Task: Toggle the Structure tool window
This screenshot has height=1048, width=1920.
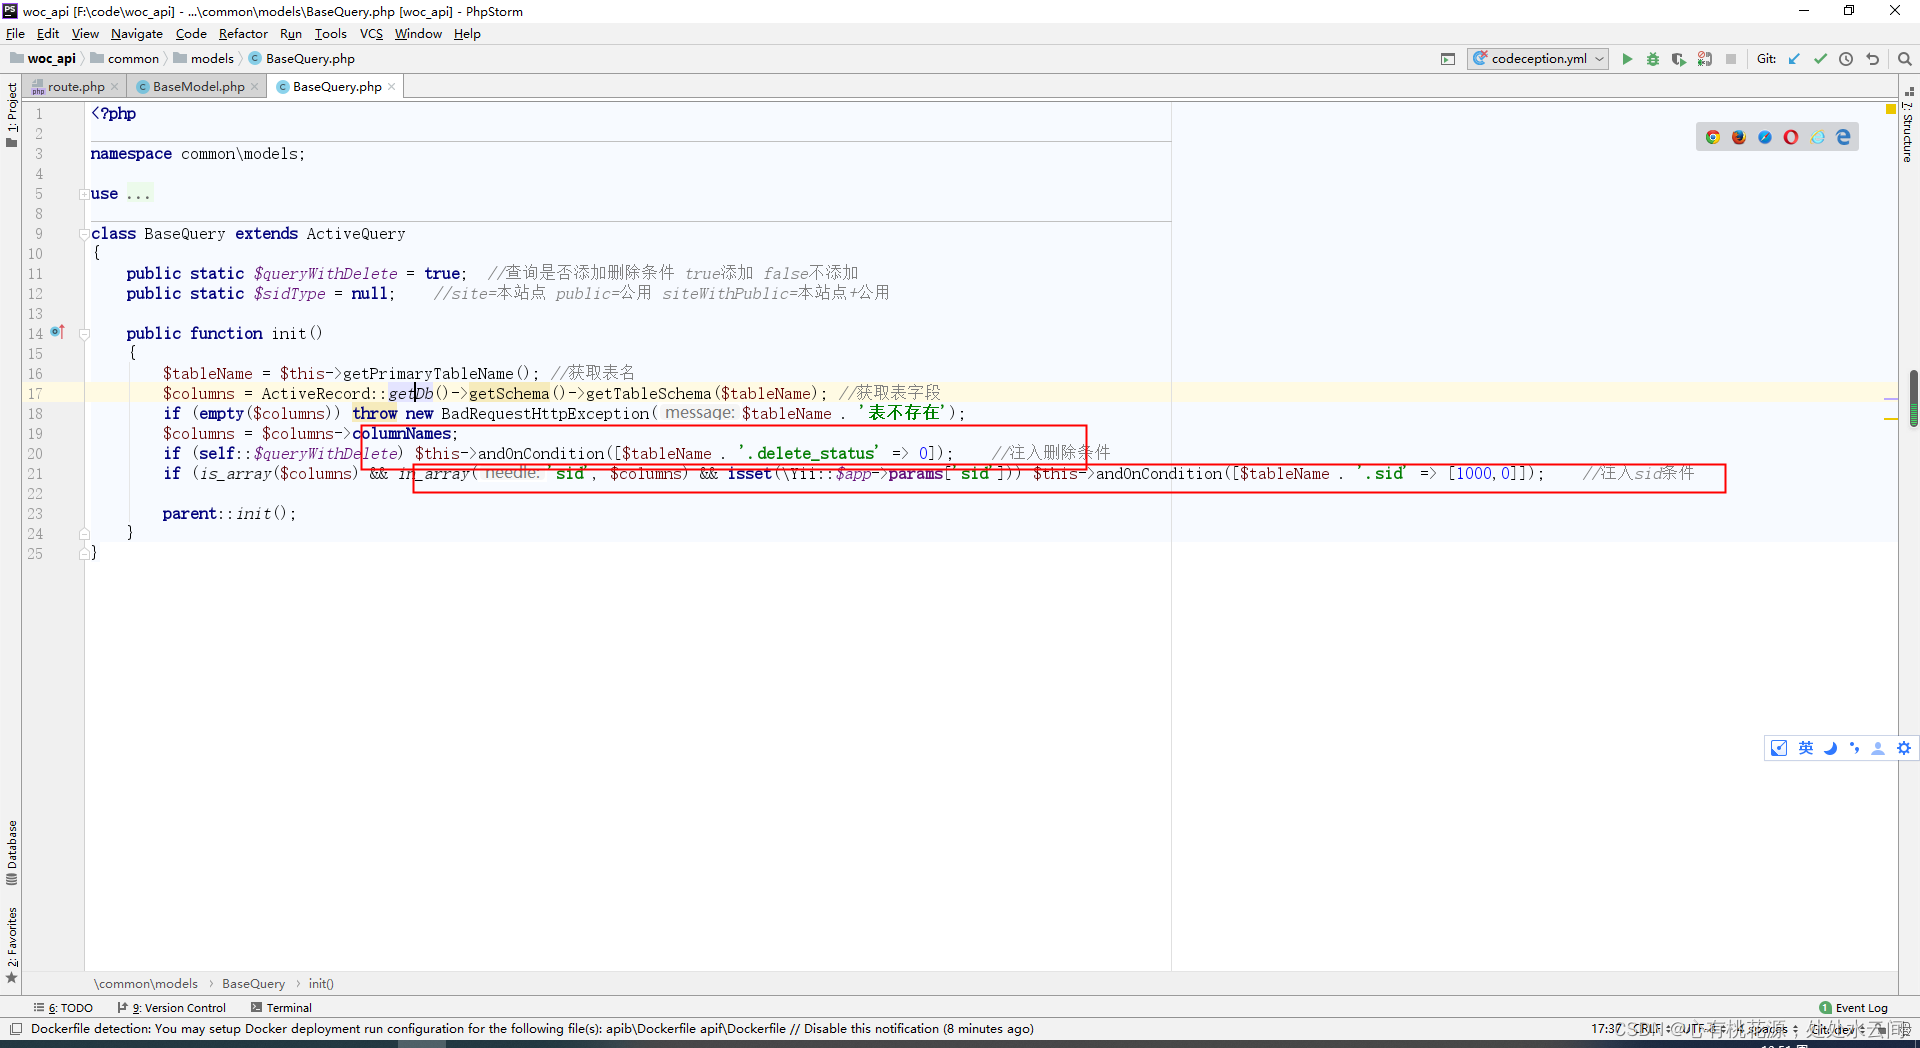Action: point(1908,125)
